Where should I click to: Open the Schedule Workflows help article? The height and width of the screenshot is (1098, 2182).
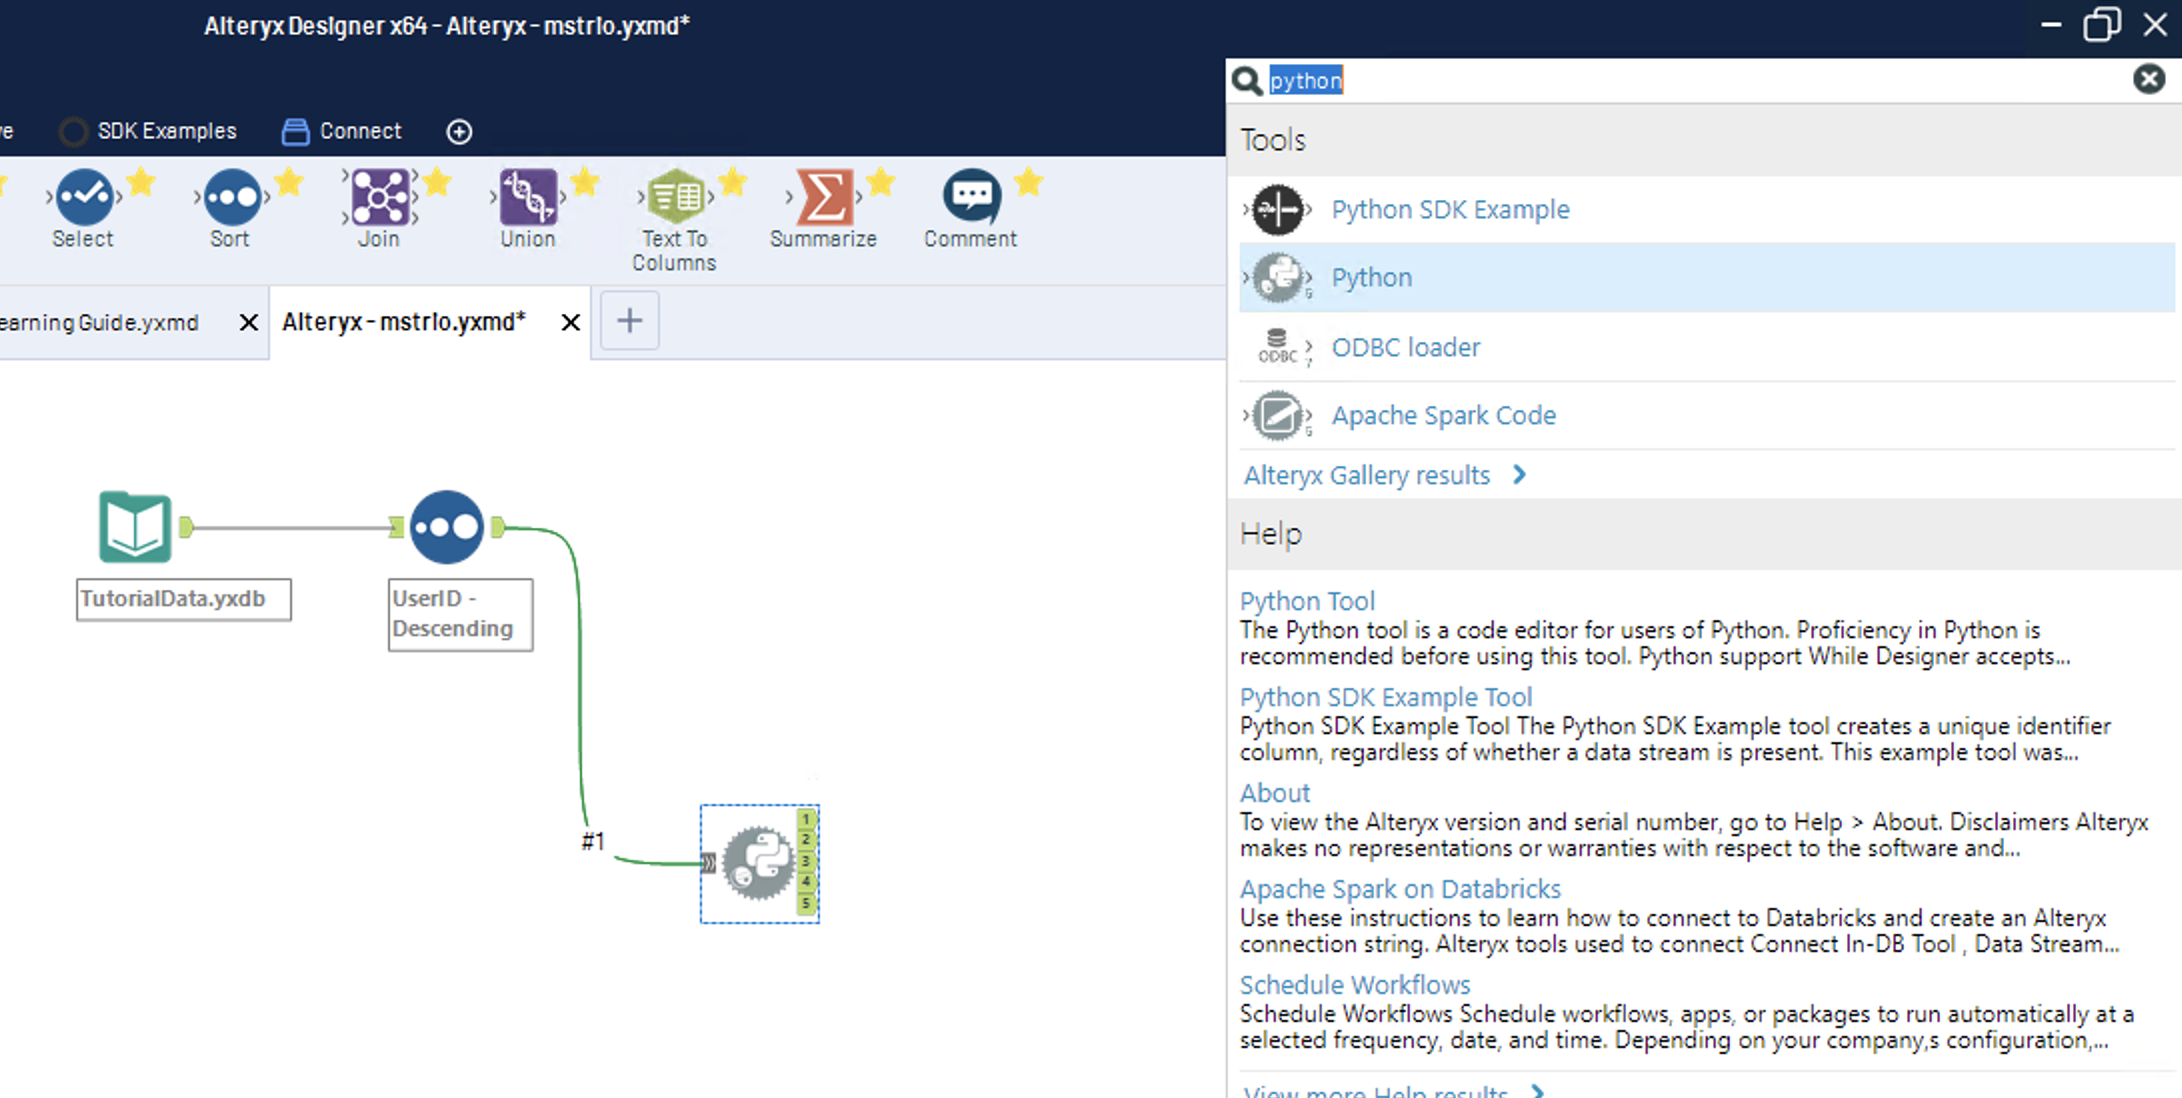(x=1355, y=984)
